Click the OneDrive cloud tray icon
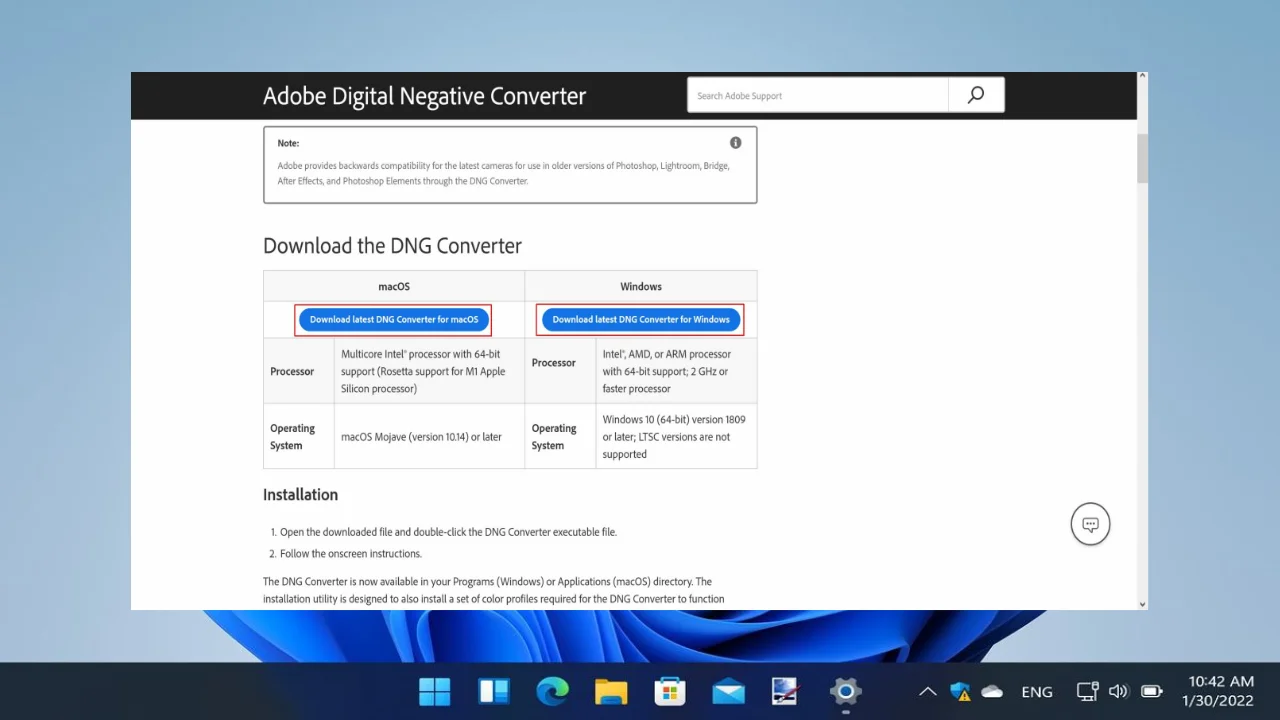 992,691
